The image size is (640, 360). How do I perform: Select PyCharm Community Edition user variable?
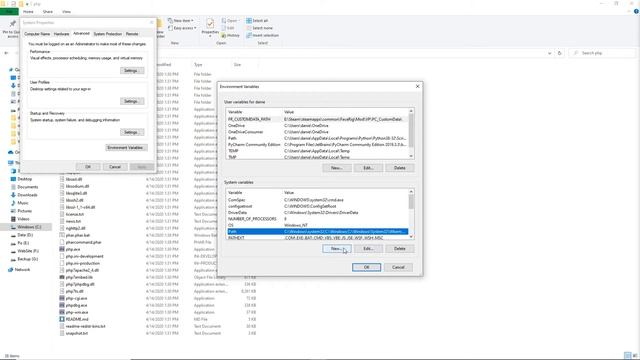coord(317,144)
